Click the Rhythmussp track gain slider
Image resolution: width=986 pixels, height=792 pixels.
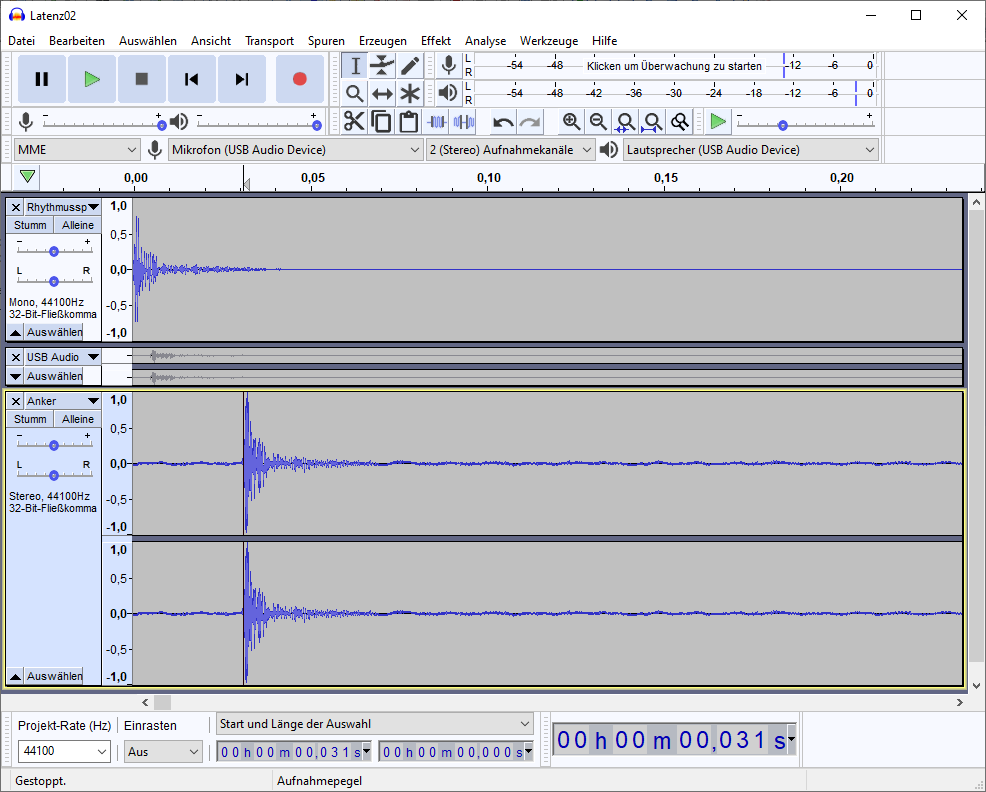(x=54, y=250)
